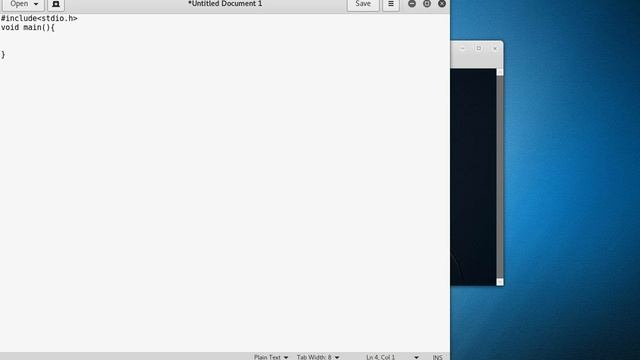Create a new document tab icon

[56, 4]
